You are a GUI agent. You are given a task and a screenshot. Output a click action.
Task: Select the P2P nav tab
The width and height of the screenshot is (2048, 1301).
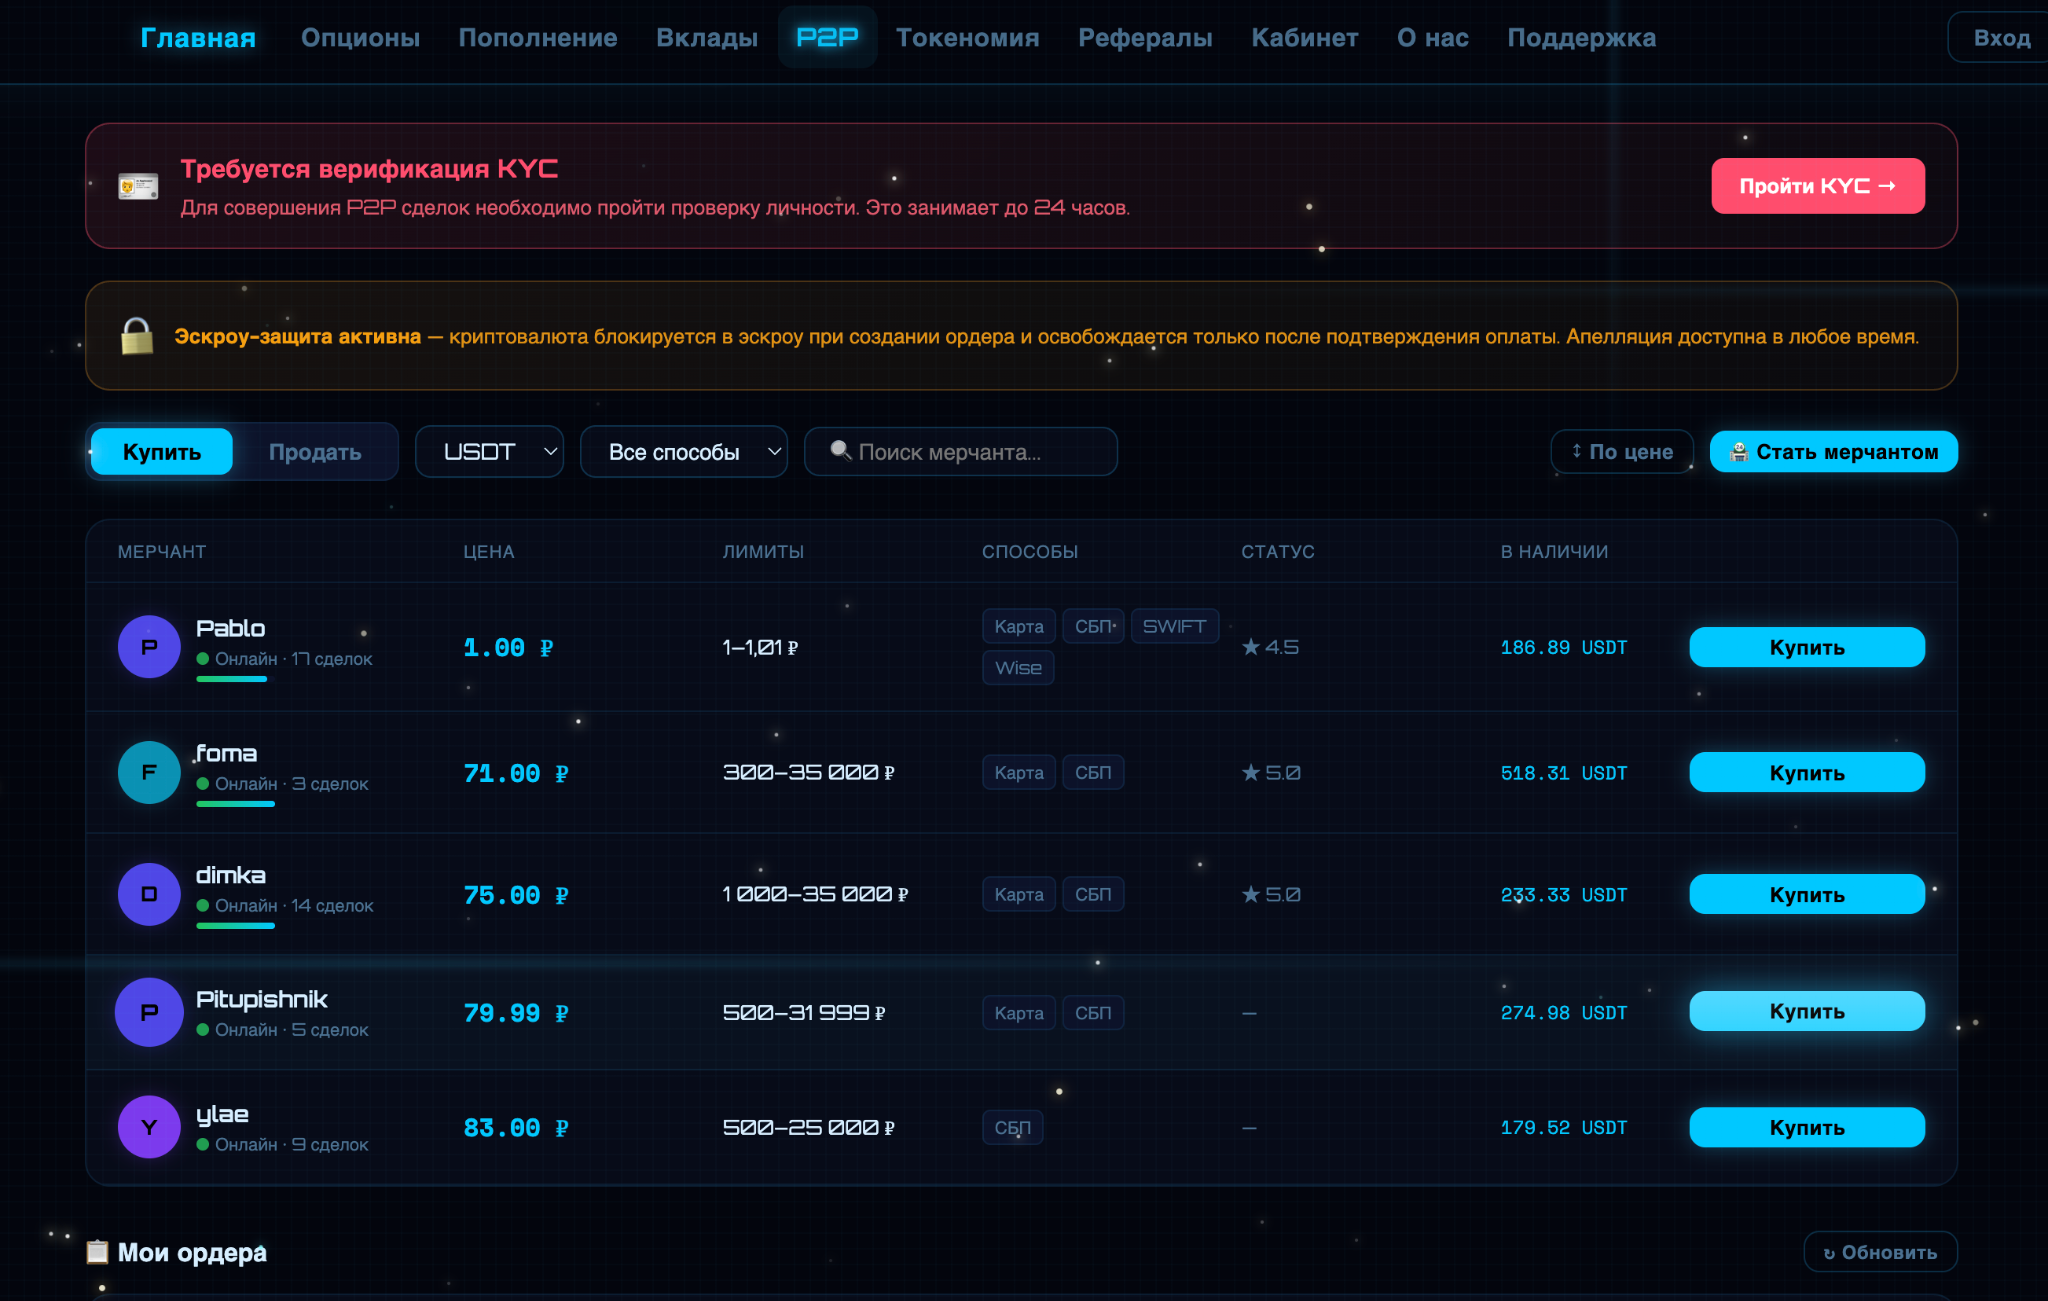pyautogui.click(x=827, y=38)
